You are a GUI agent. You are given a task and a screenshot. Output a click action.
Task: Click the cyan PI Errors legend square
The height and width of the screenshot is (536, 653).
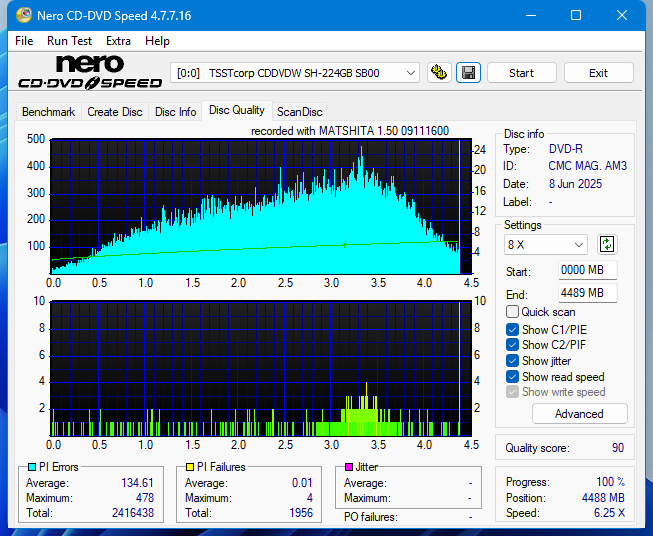31,467
